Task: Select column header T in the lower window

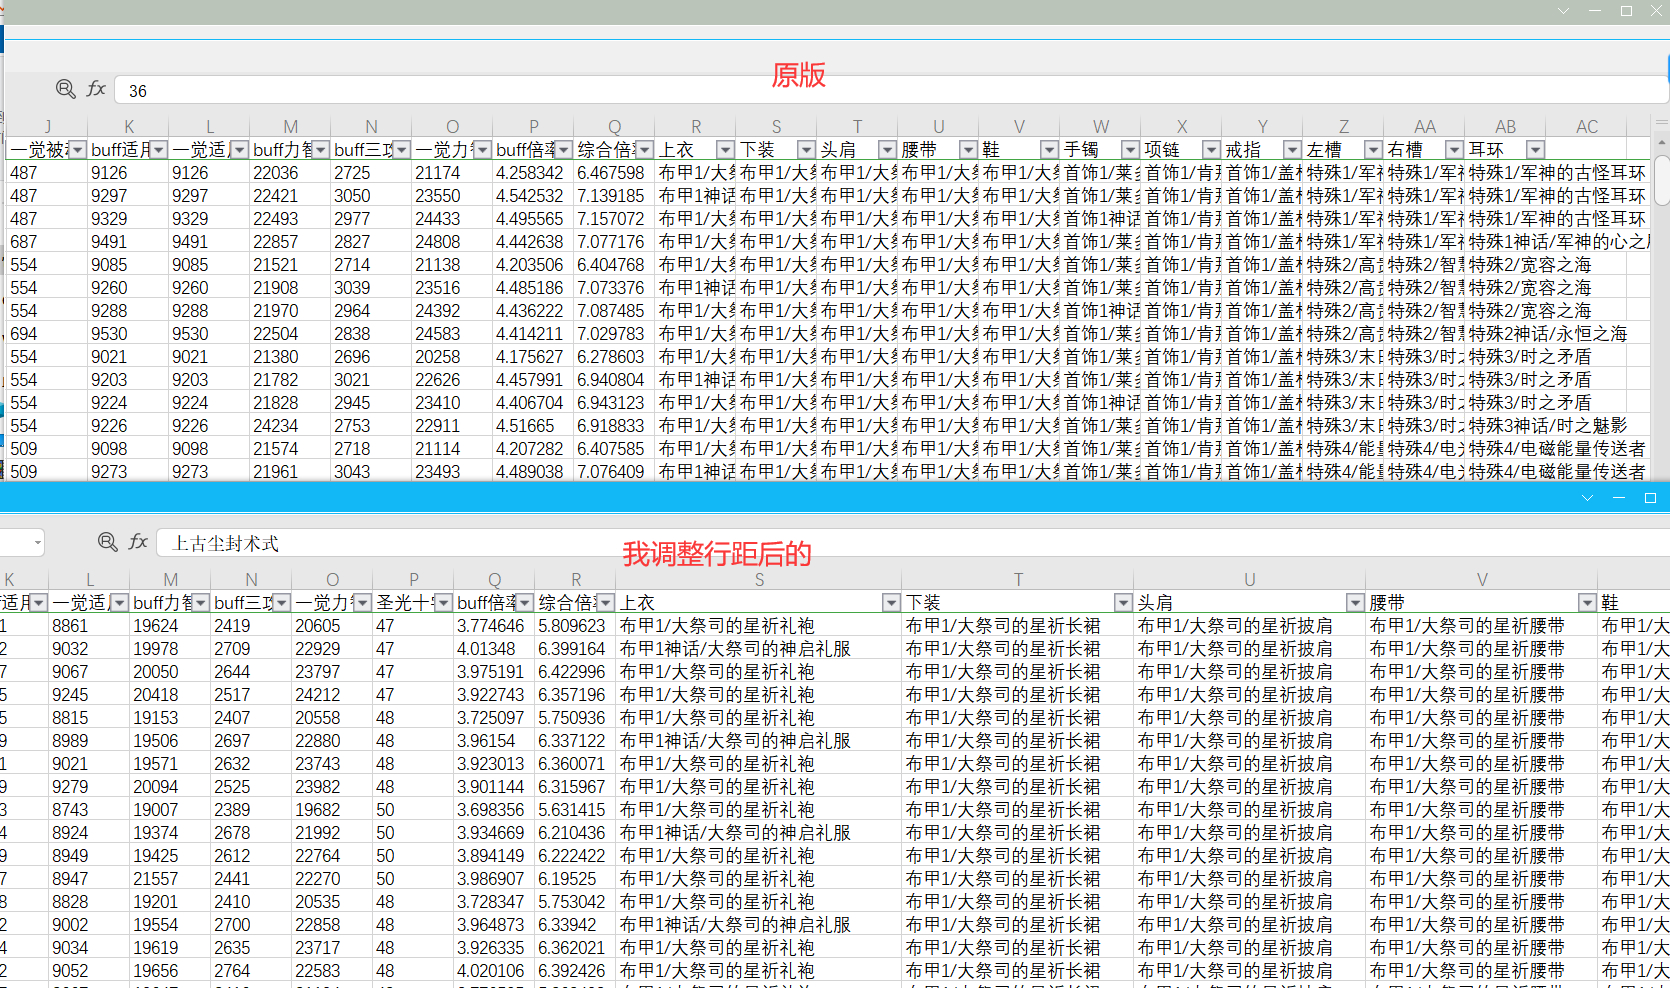Action: click(x=1018, y=580)
